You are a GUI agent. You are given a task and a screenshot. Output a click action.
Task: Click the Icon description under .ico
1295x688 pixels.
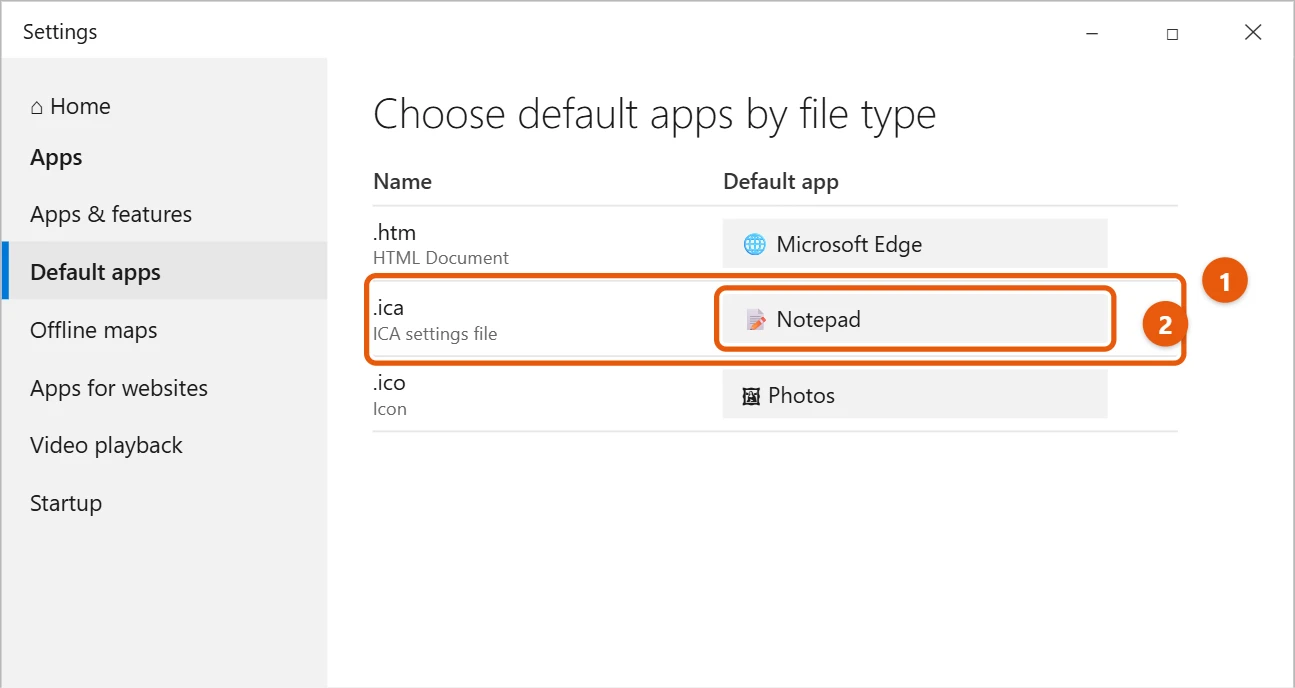pyautogui.click(x=390, y=409)
